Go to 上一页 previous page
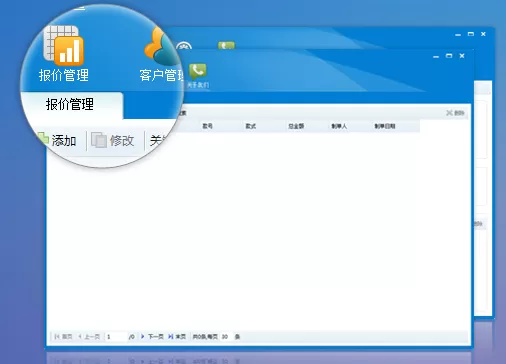This screenshot has width=506, height=364. [89, 337]
